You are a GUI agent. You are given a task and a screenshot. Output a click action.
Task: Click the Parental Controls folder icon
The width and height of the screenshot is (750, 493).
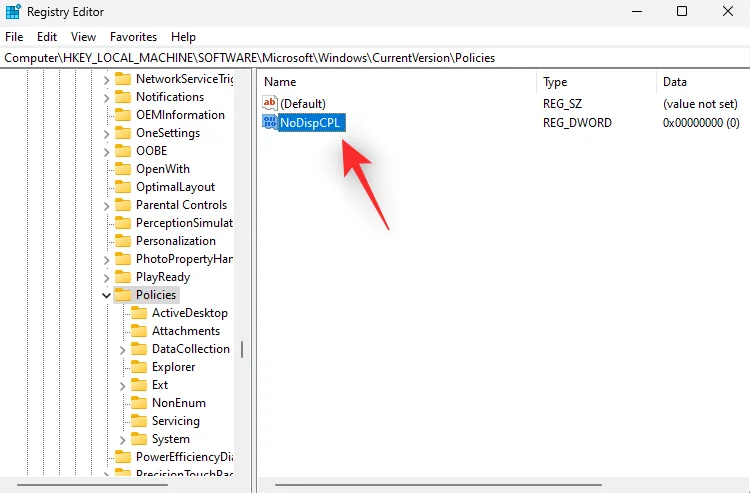coord(123,205)
